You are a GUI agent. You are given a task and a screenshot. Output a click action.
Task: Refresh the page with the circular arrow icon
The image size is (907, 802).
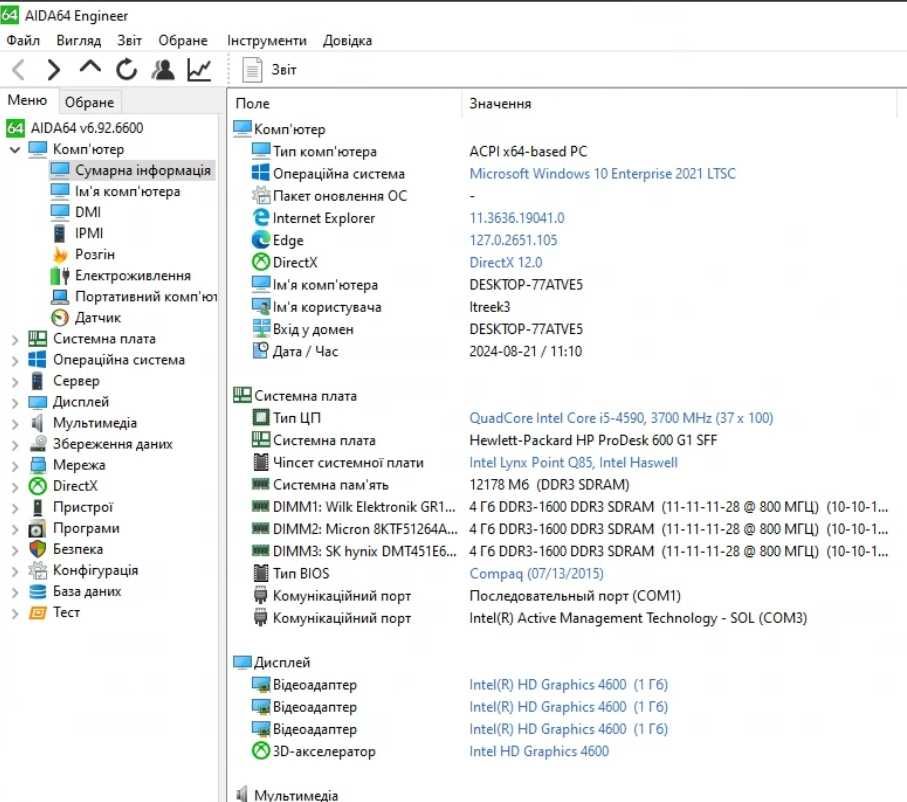coord(126,69)
